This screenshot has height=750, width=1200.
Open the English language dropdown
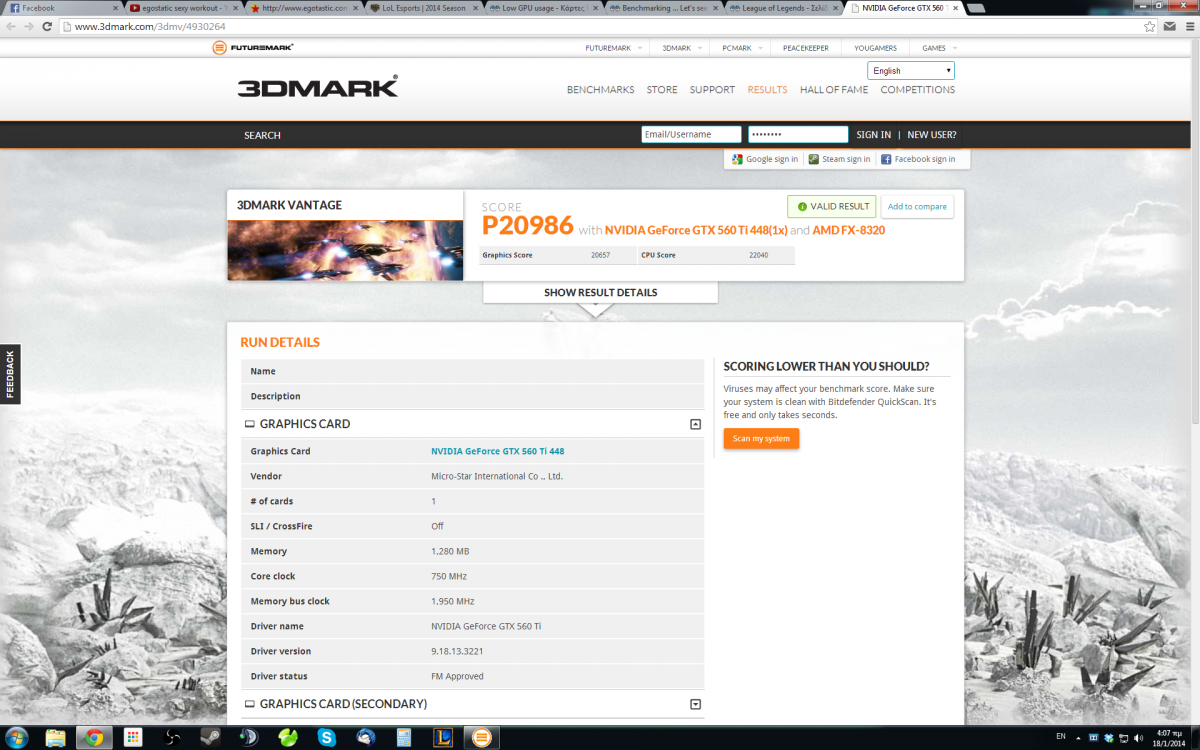tap(911, 71)
